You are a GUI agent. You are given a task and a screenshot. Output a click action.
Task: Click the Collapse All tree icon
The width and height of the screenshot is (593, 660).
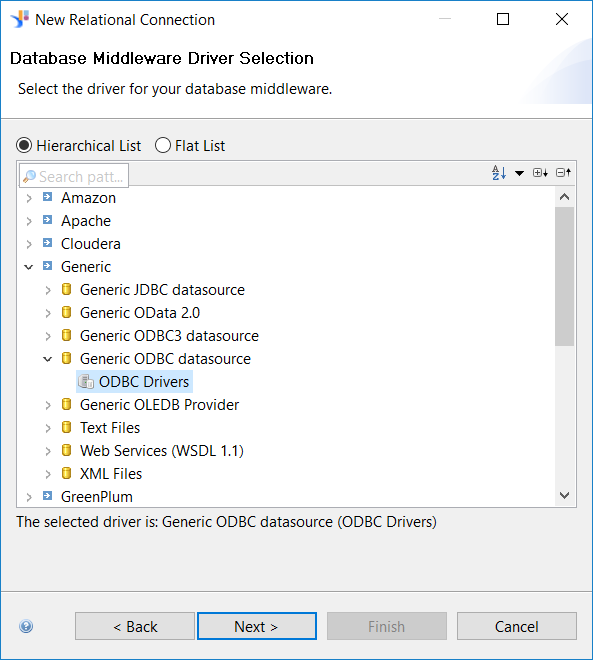[563, 173]
